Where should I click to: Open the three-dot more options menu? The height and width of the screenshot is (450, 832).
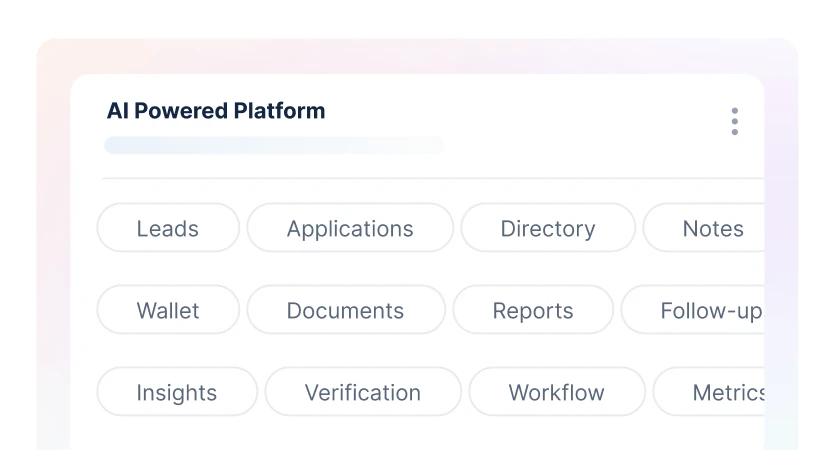click(x=734, y=121)
